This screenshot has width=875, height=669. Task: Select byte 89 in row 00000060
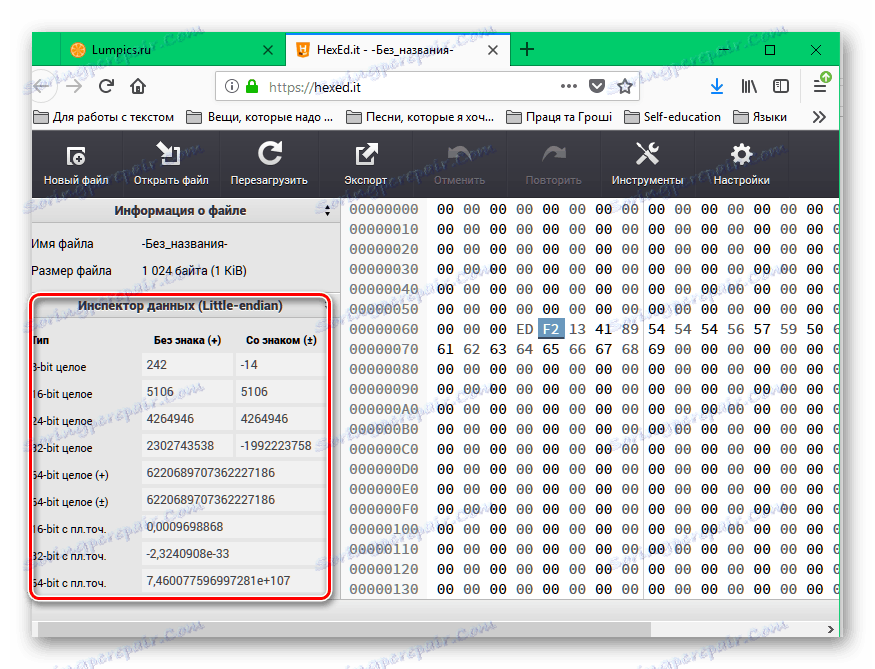630,329
